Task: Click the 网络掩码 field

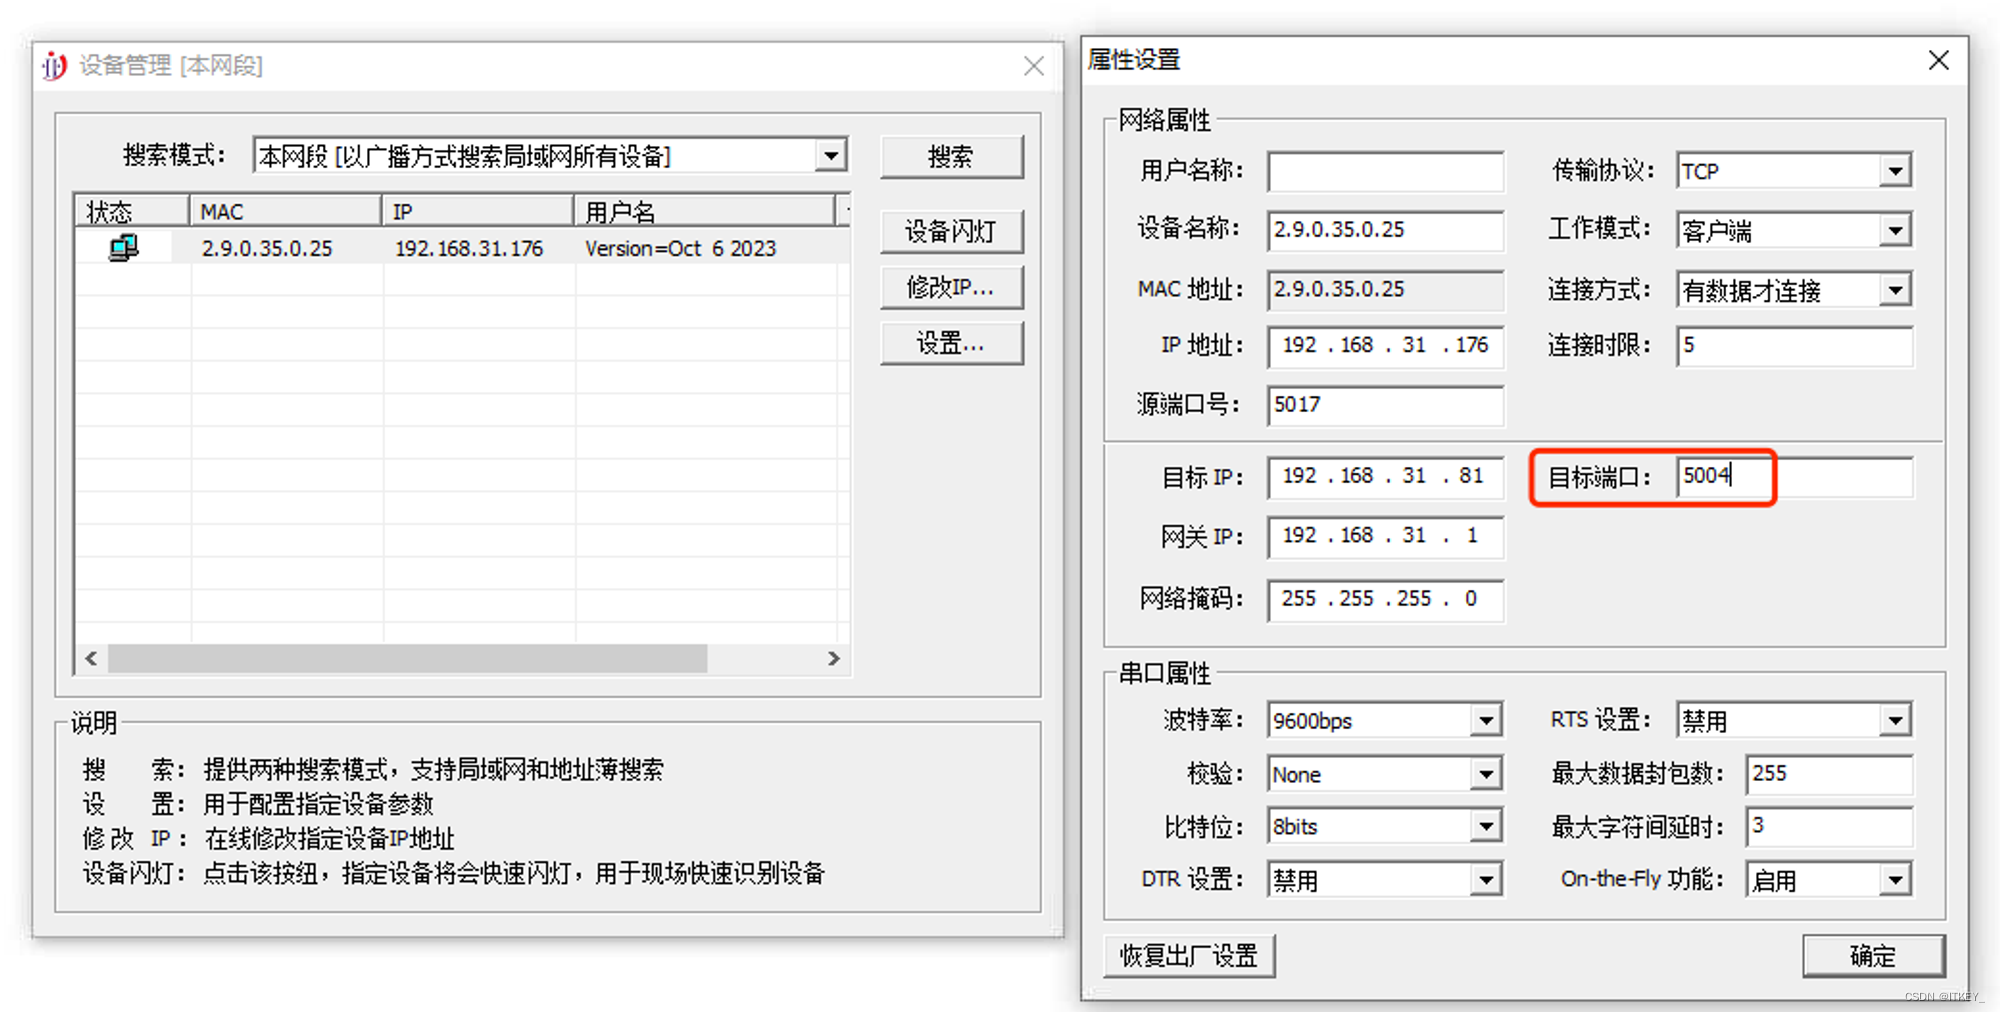Action: click(x=1386, y=600)
